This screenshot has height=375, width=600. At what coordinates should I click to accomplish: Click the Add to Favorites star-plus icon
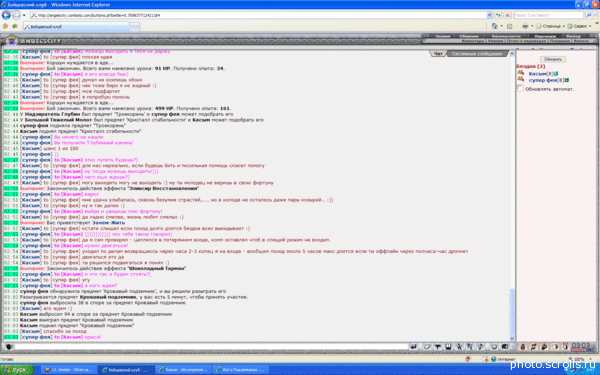point(15,26)
